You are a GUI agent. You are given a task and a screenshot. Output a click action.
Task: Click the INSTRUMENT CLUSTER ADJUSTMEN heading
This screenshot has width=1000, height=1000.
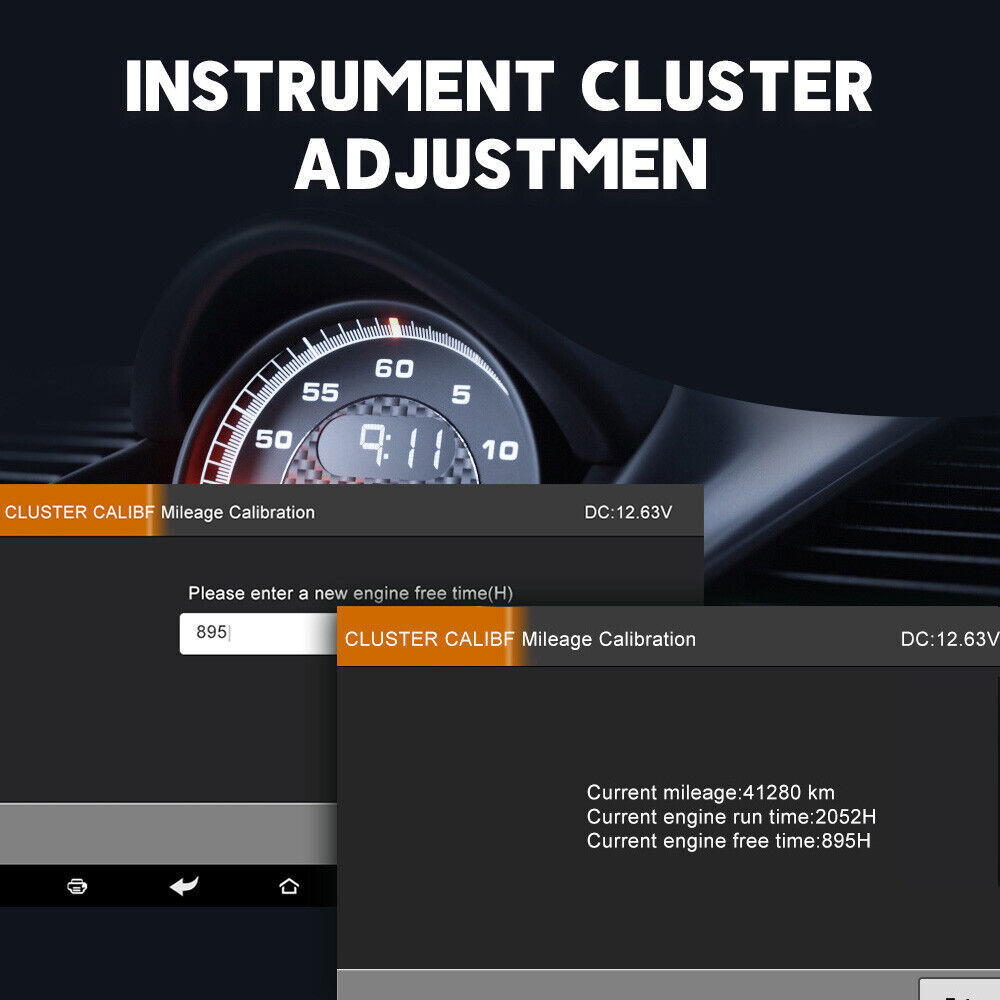point(500,120)
